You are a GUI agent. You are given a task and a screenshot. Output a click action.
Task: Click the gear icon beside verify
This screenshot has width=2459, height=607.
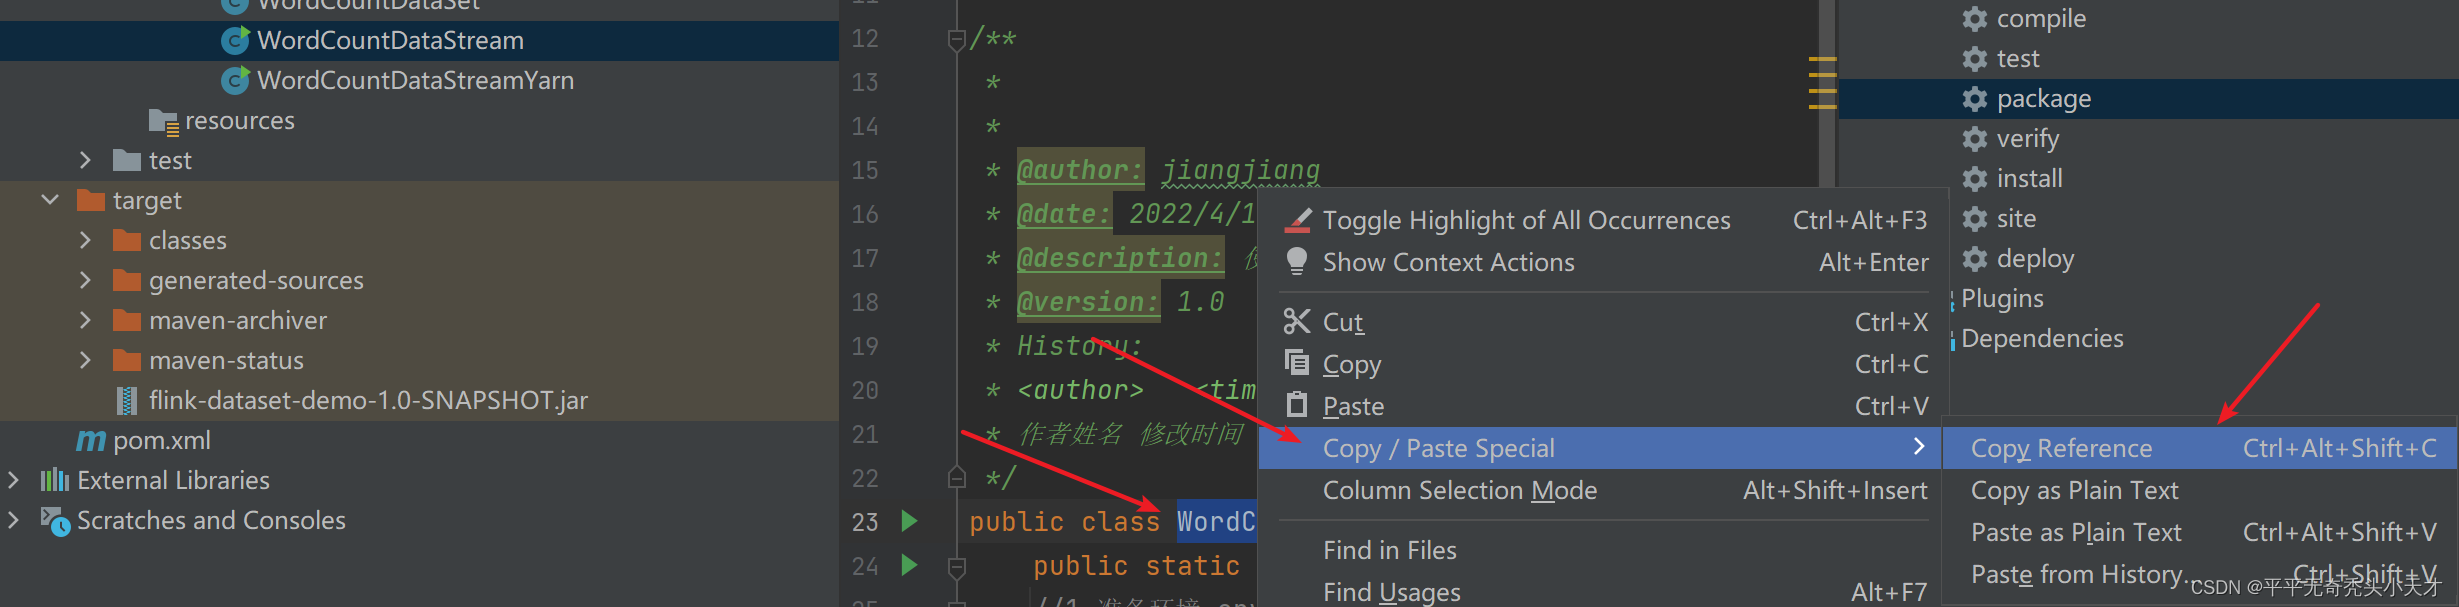point(1975,139)
